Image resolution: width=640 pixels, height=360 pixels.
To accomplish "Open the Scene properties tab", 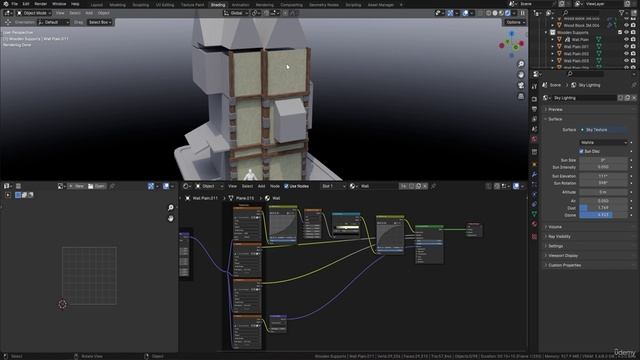I will coord(534,129).
